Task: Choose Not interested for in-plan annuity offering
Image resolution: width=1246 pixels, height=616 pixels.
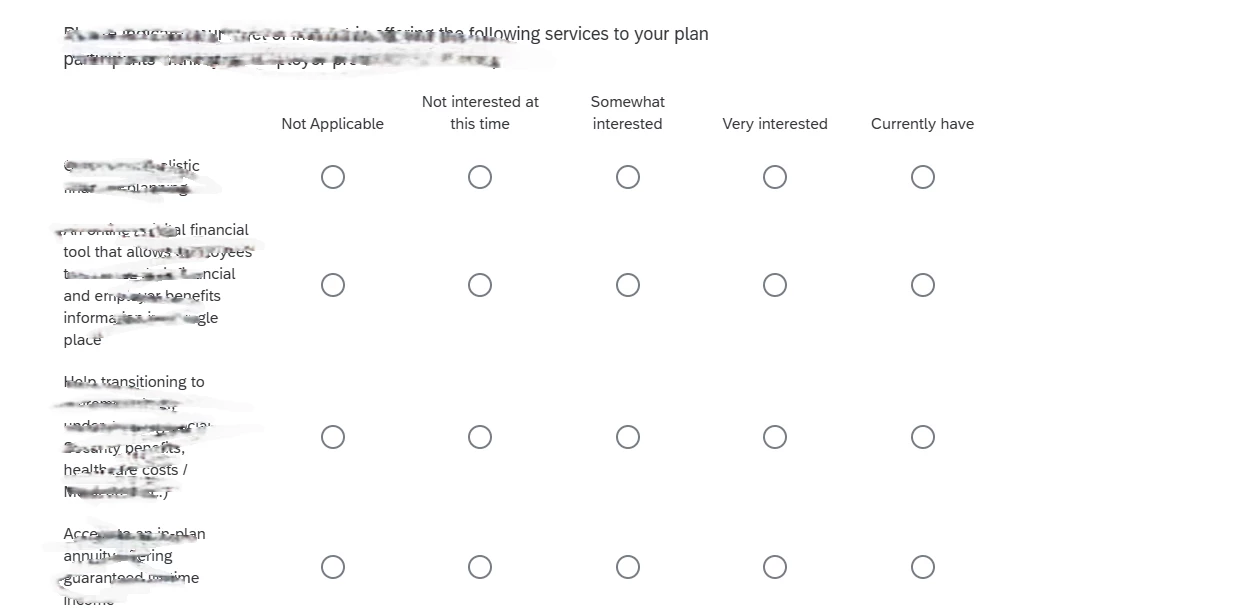Action: coord(480,567)
